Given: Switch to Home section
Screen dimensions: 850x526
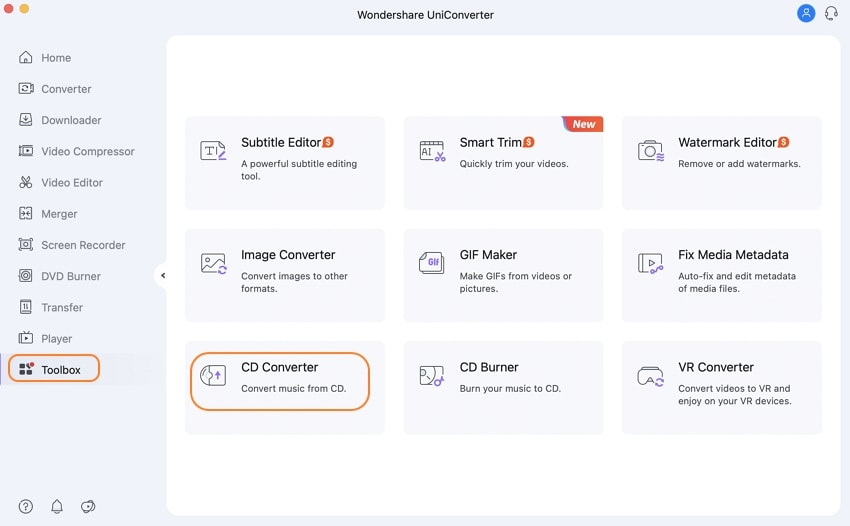Looking at the screenshot, I should click(56, 58).
